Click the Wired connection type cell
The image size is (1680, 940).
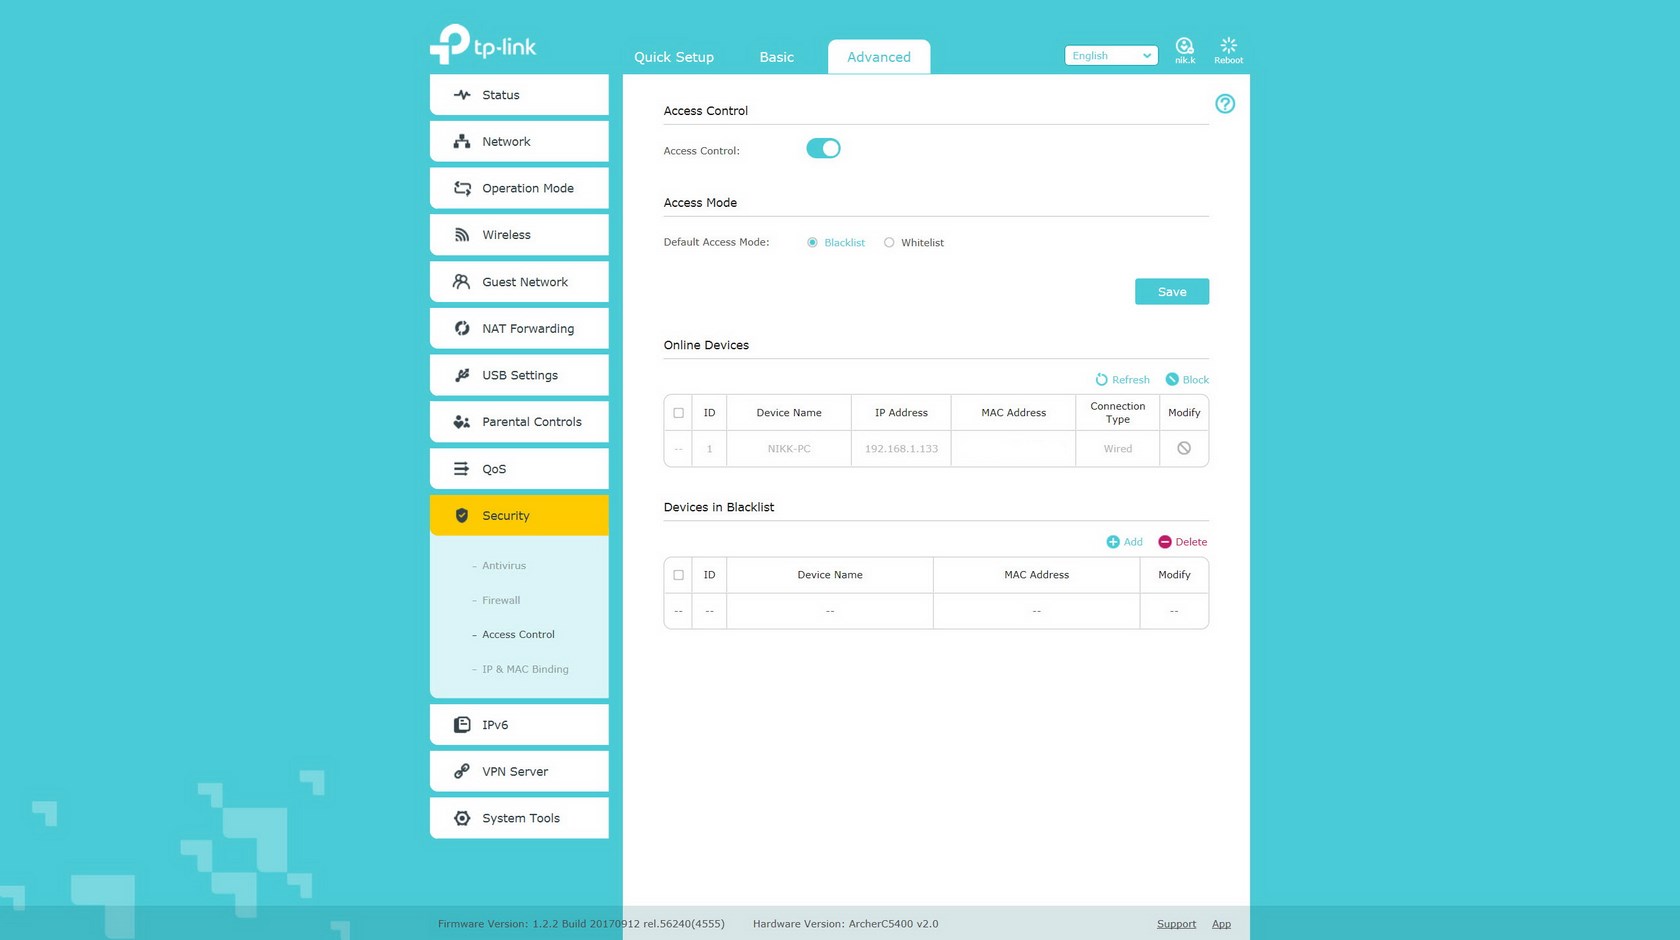coord(1118,449)
